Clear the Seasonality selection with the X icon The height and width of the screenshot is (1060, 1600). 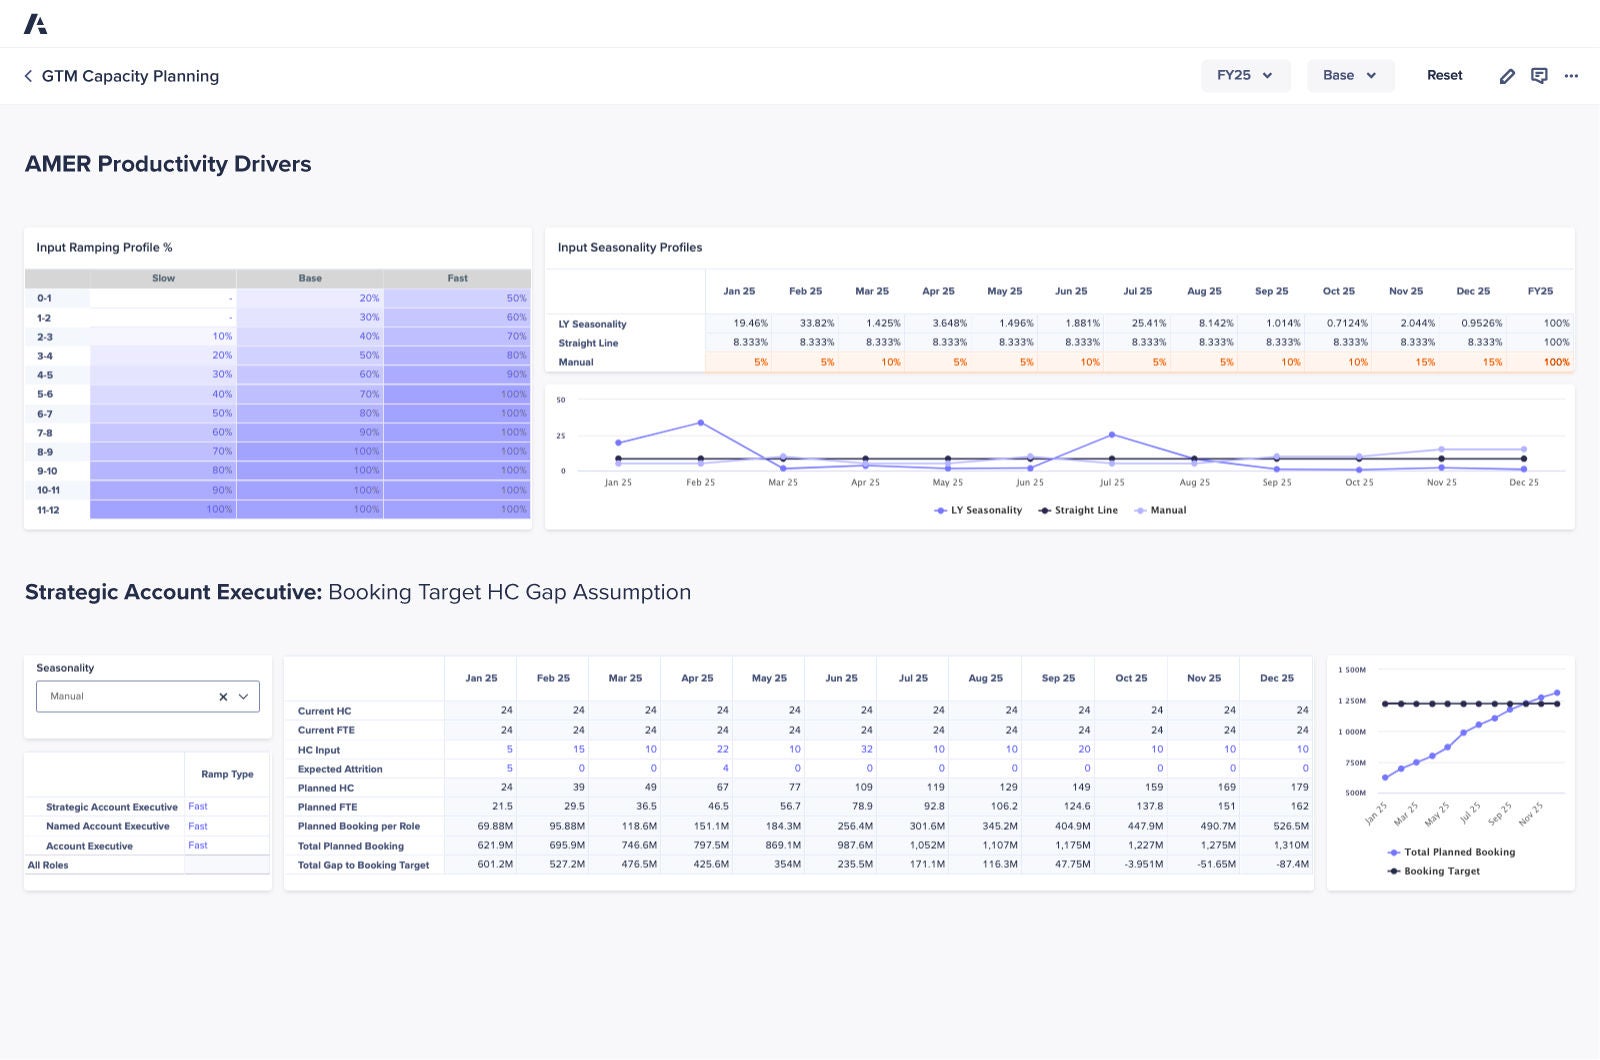tap(222, 696)
